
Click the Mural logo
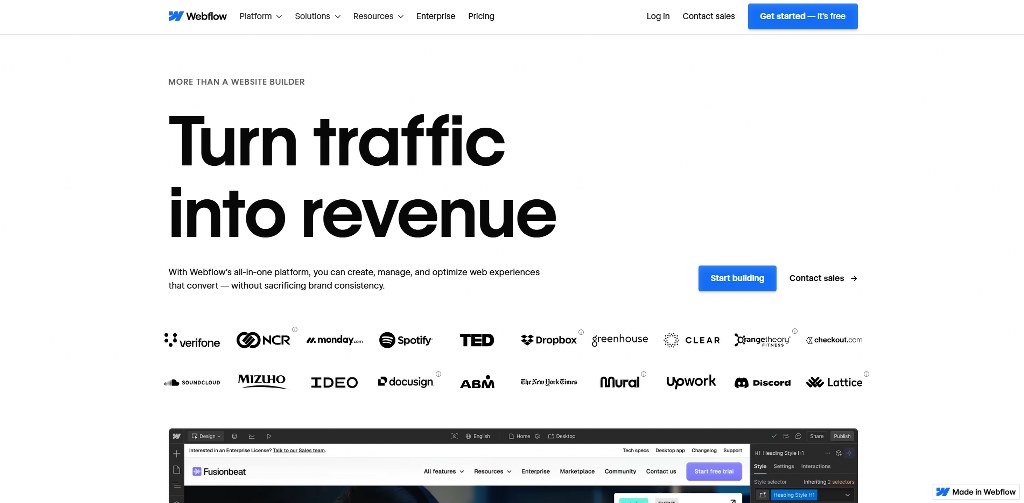point(620,382)
